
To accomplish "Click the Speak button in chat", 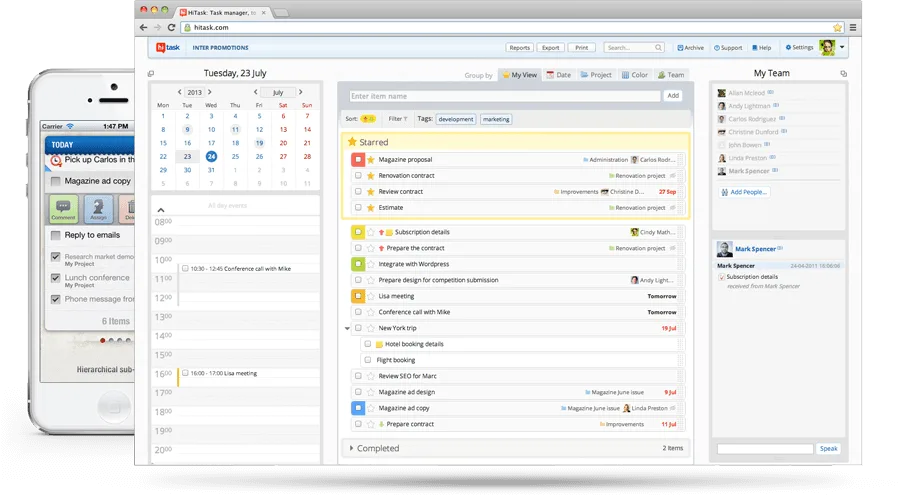I will 829,449.
